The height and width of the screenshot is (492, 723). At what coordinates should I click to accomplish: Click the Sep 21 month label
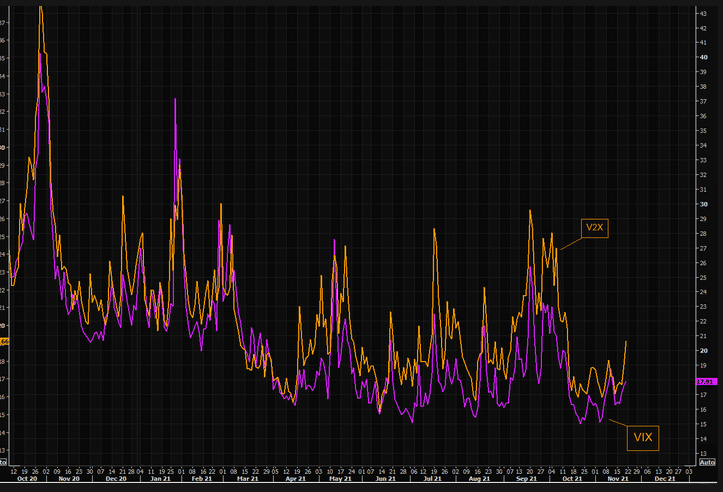[x=527, y=479]
